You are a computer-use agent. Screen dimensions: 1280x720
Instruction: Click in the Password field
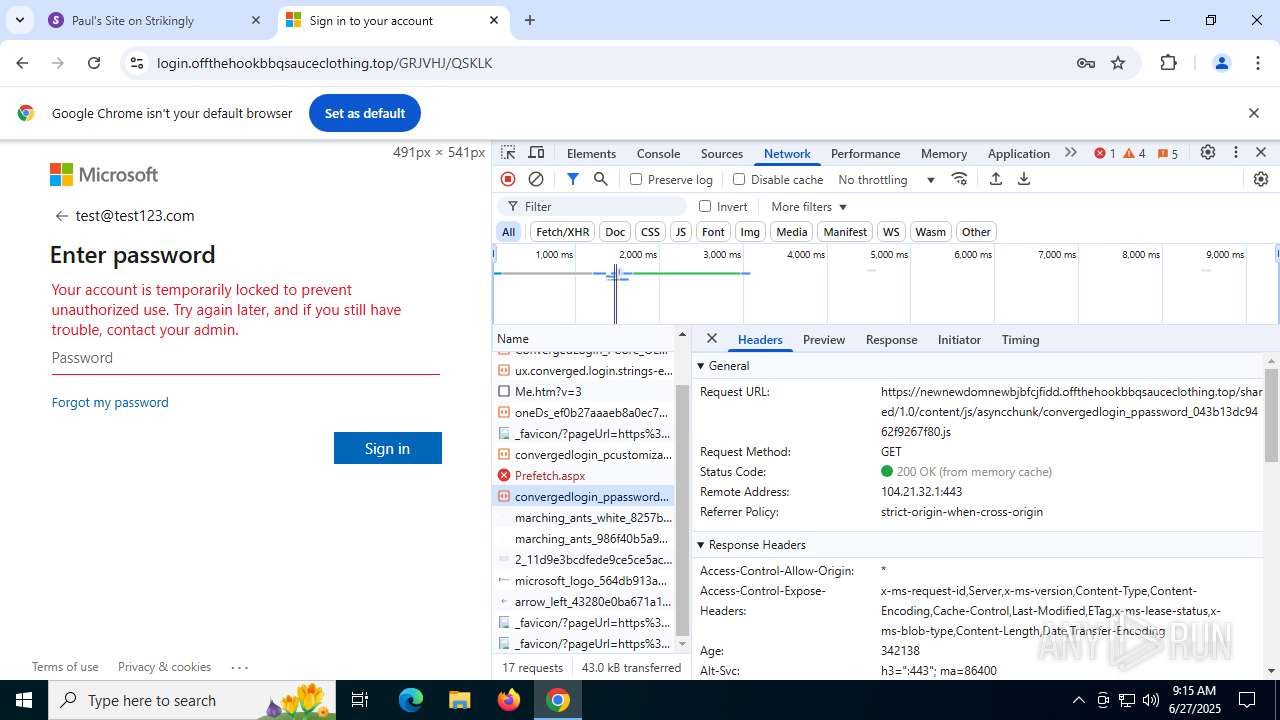click(x=245, y=358)
